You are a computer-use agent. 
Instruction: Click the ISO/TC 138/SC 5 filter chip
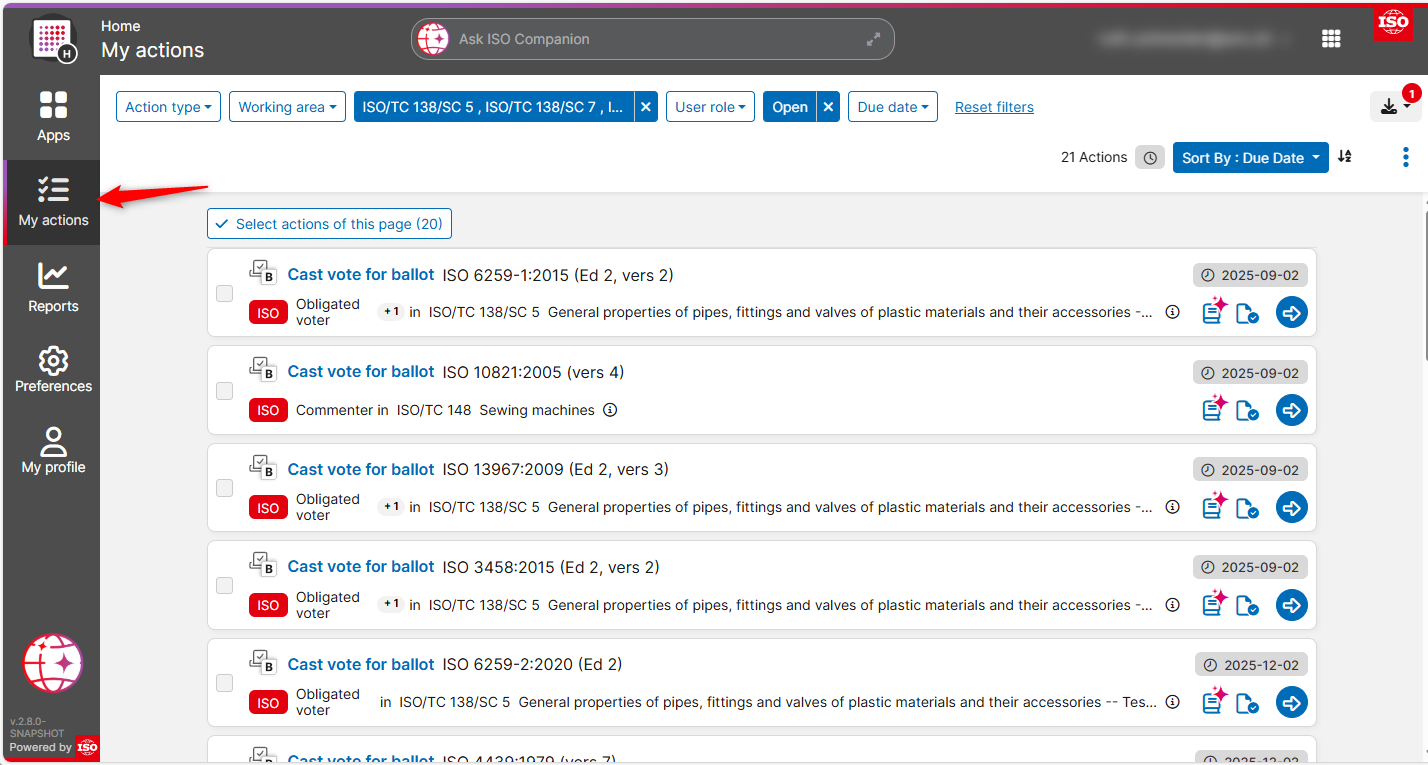[494, 107]
